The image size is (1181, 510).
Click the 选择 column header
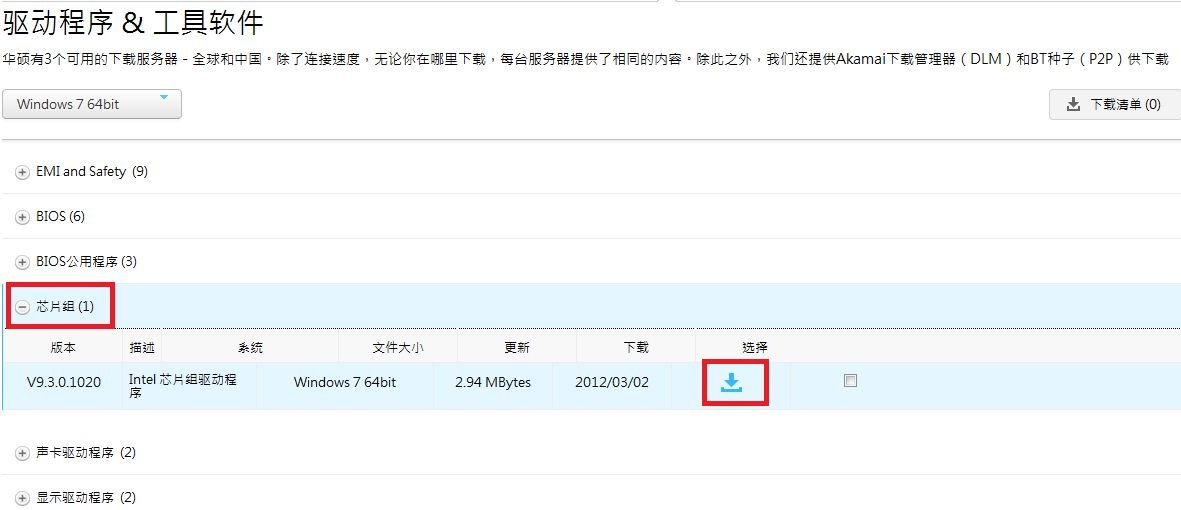coord(755,348)
